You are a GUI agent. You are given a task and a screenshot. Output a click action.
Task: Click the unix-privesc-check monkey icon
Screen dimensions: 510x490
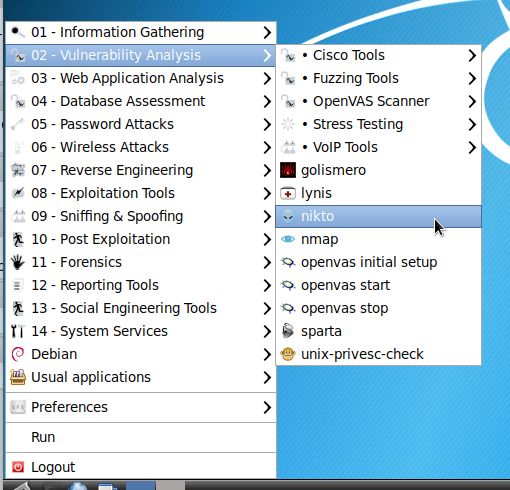click(x=288, y=354)
